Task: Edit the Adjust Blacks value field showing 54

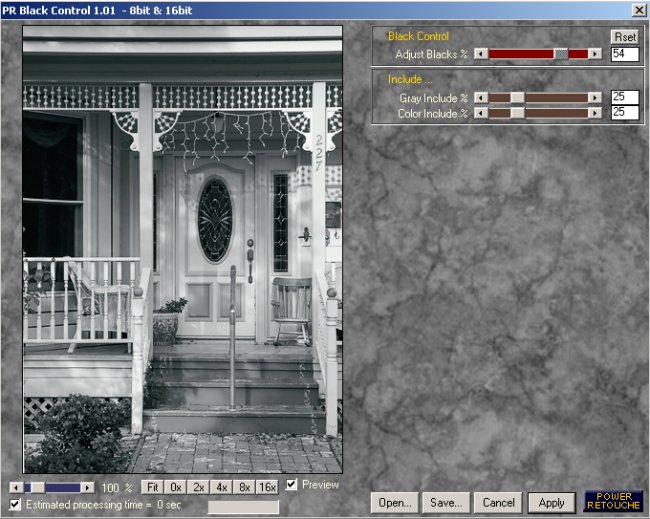Action: click(x=625, y=54)
